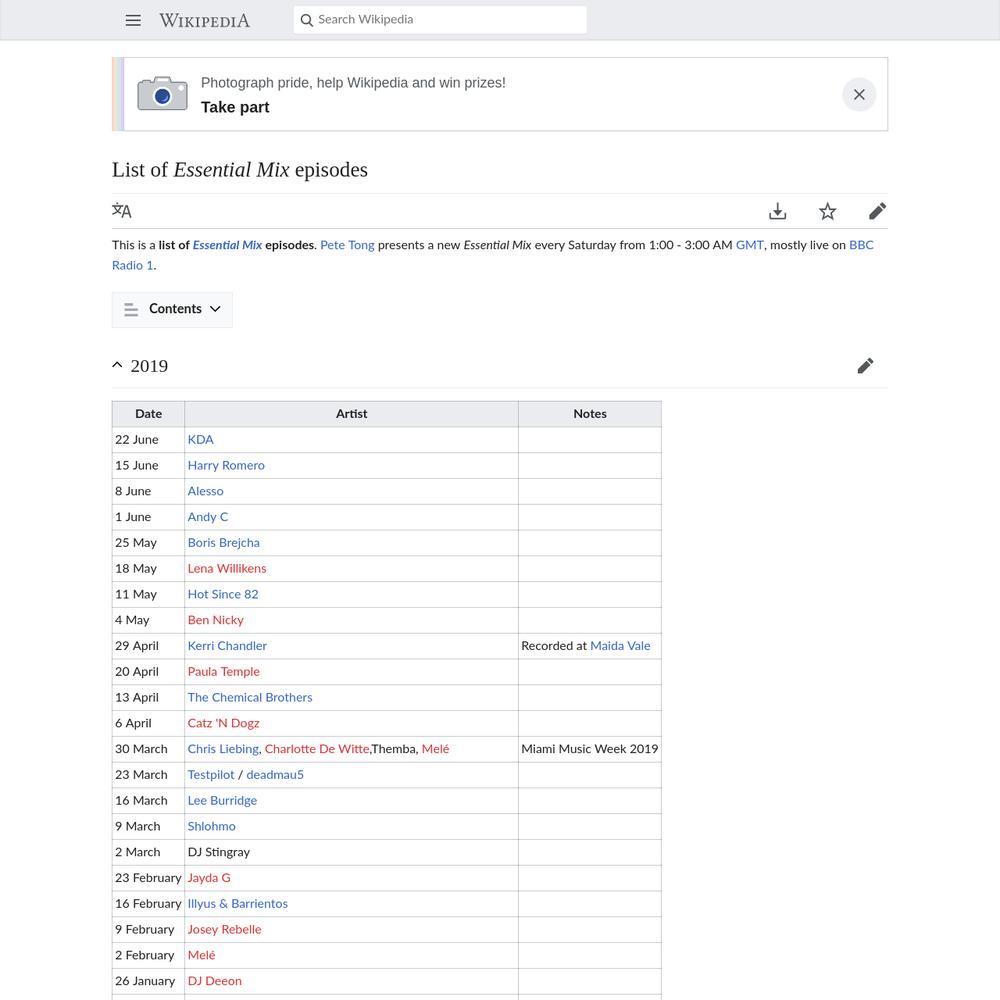Screen dimensions: 1000x1000
Task: Open the Chris Liebing link
Action: tap(223, 749)
